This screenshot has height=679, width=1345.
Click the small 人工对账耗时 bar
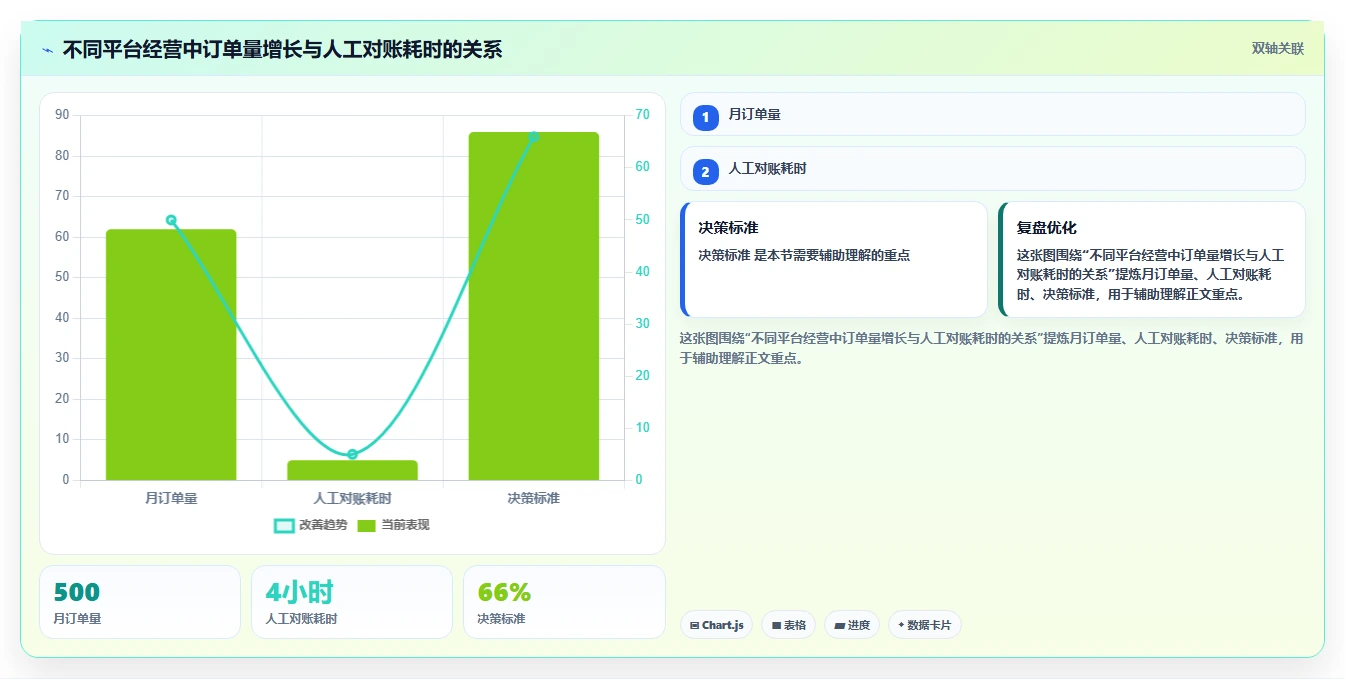[x=352, y=470]
